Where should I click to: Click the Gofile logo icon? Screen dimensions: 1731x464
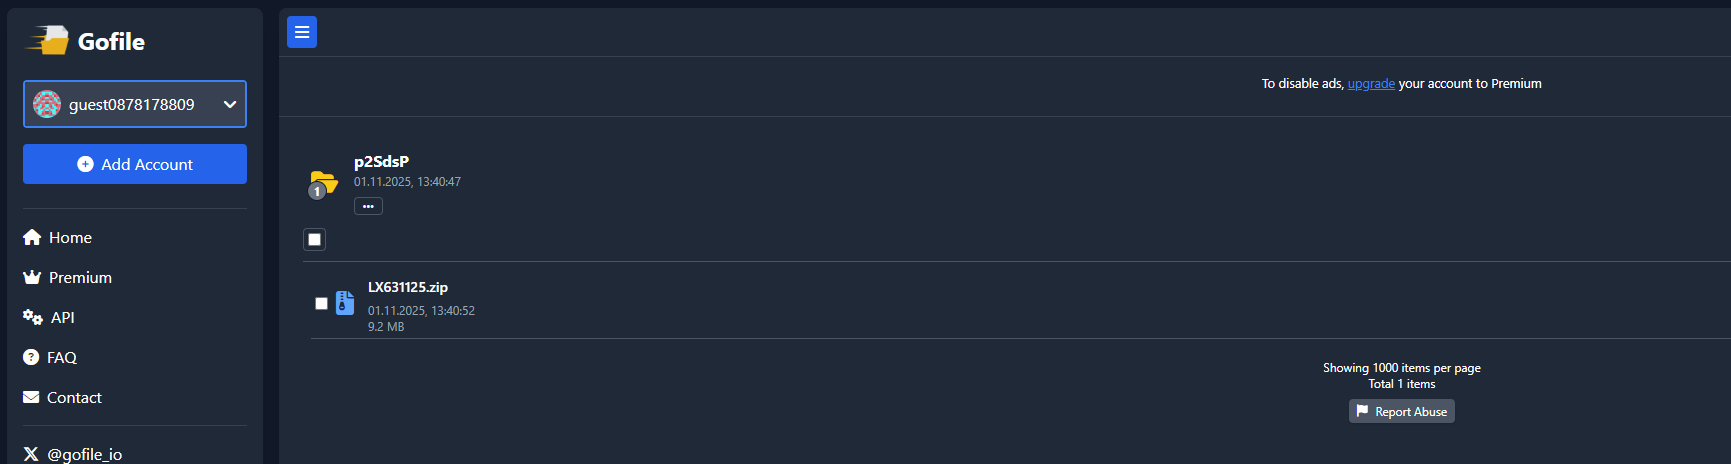pyautogui.click(x=47, y=41)
